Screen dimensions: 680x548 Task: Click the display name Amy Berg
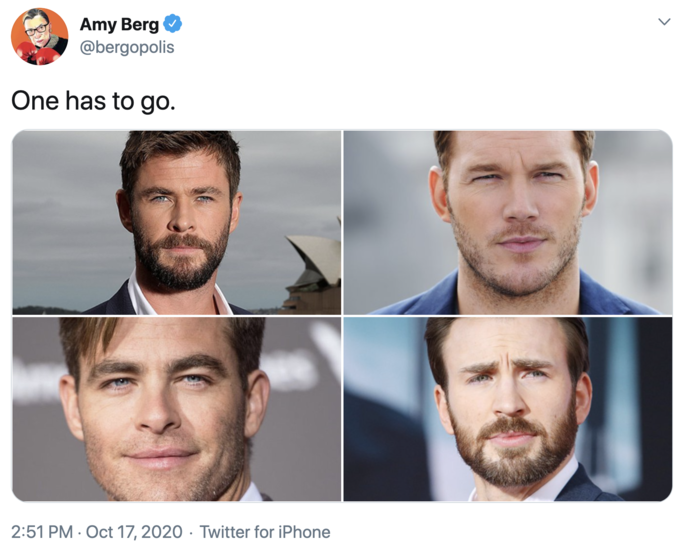click(x=118, y=24)
